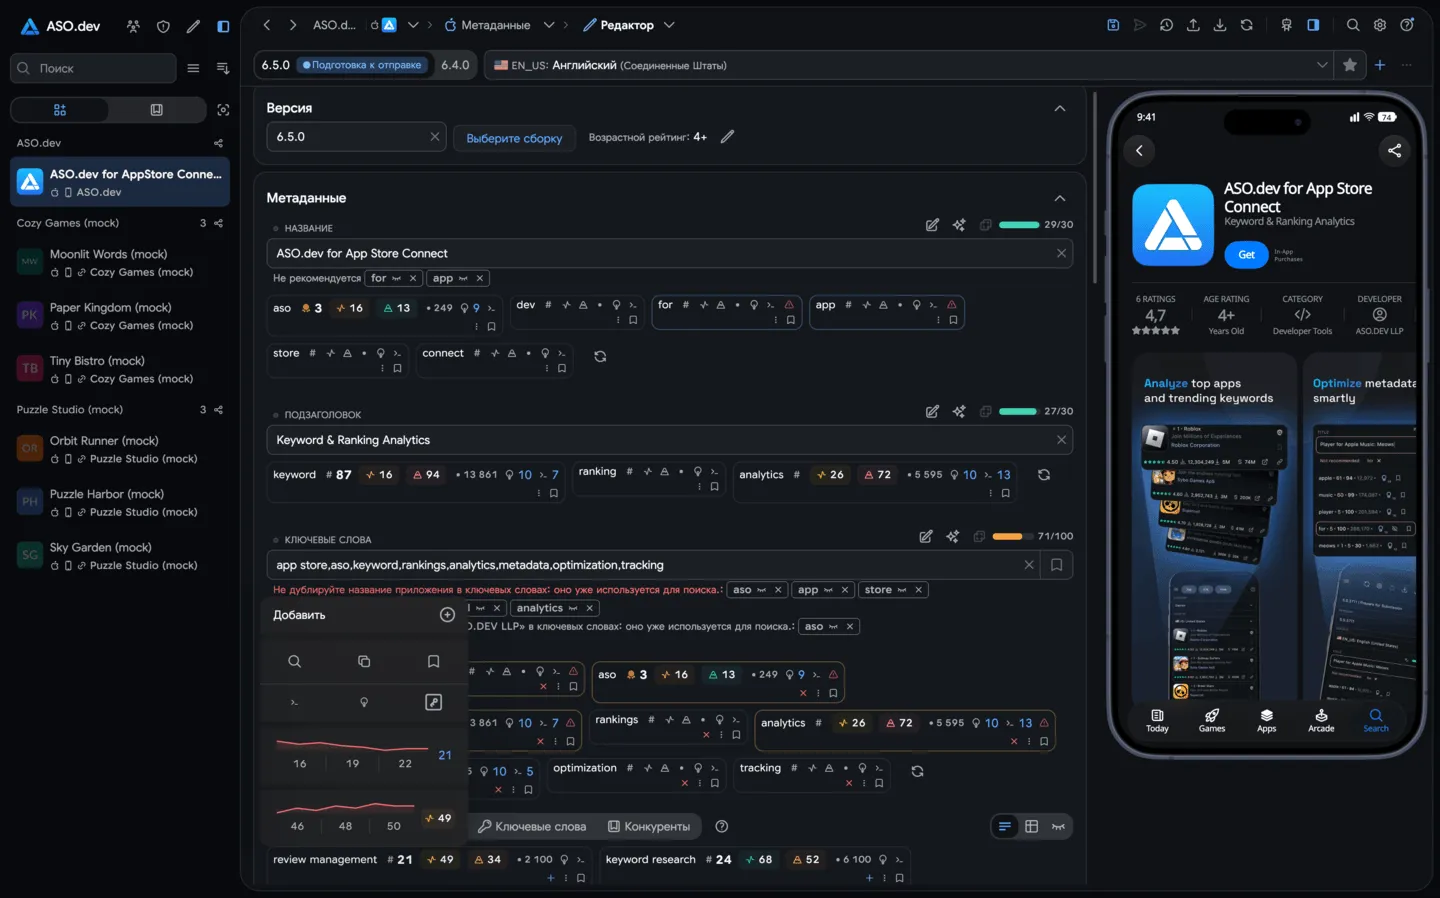This screenshot has width=1440, height=898.
Task: Click the shield icon in left header
Action: point(163,26)
